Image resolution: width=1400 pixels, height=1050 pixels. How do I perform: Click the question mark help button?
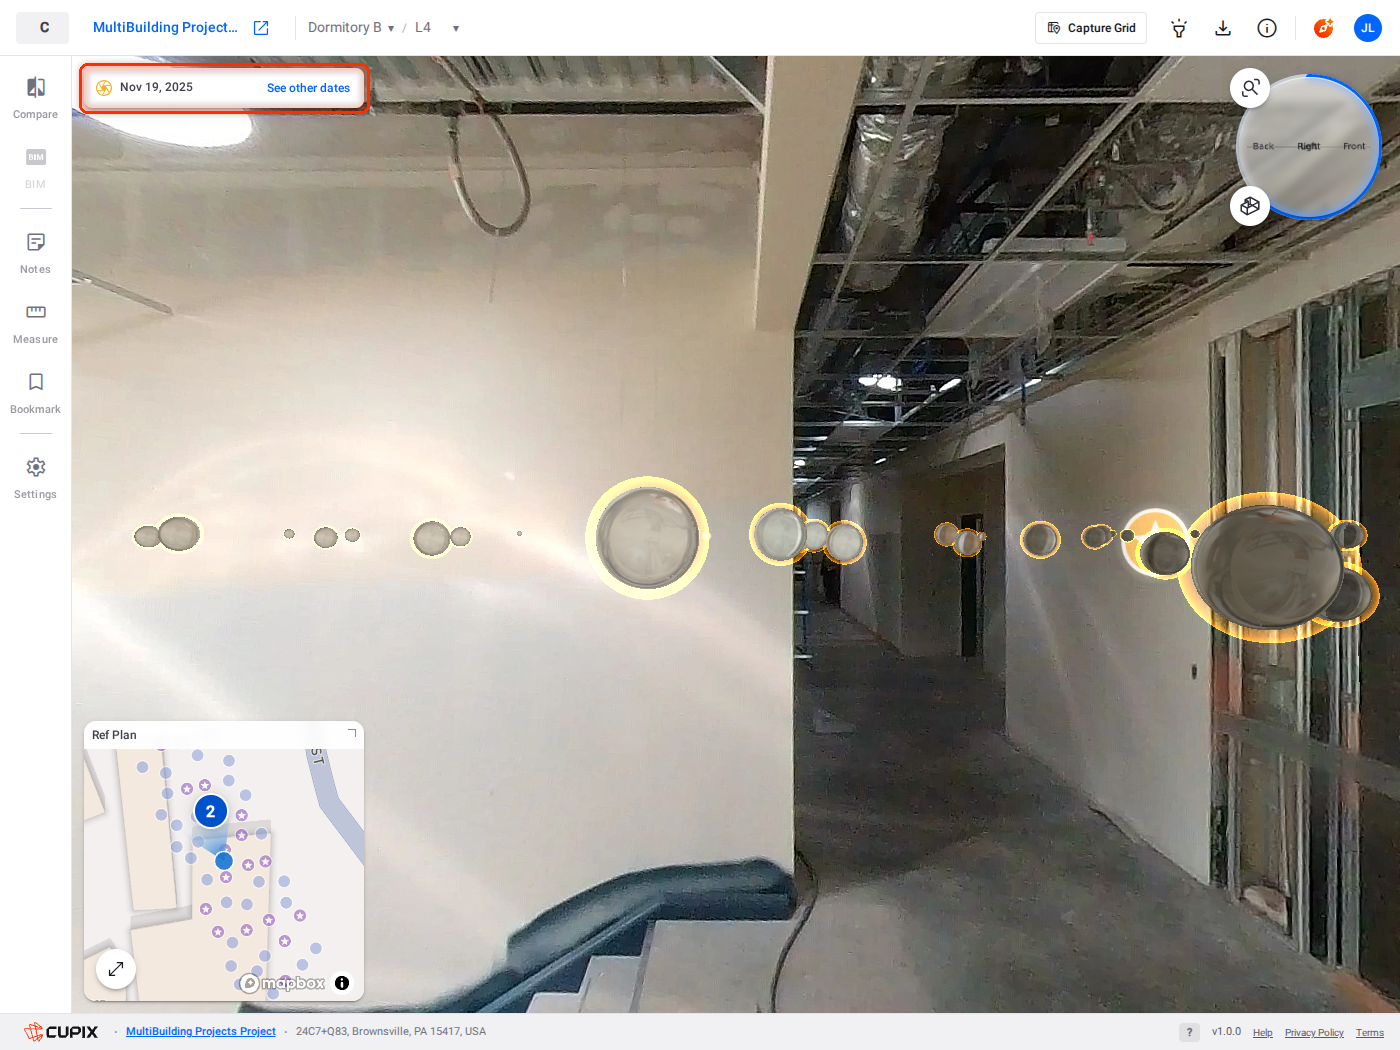pyautogui.click(x=1189, y=1032)
